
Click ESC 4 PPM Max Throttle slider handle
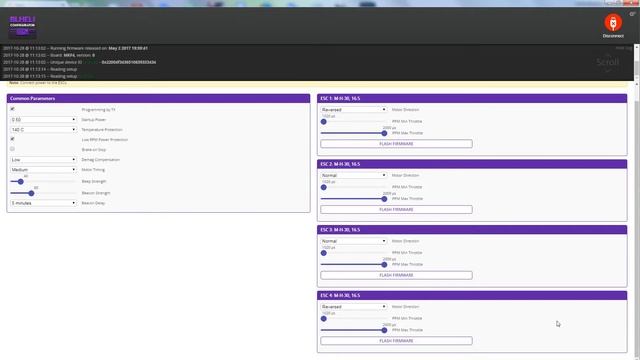coord(384,330)
